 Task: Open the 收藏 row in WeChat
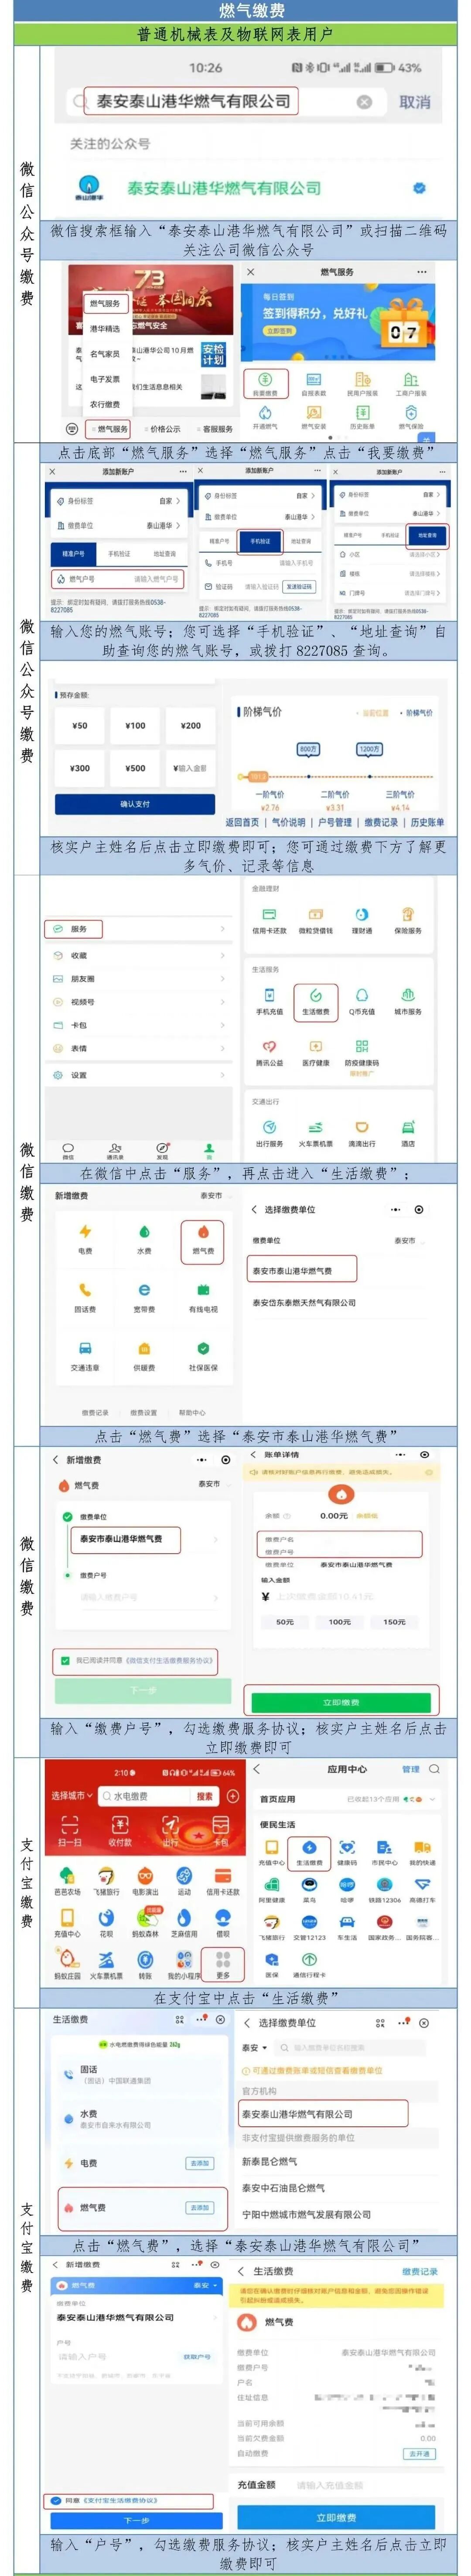(137, 955)
